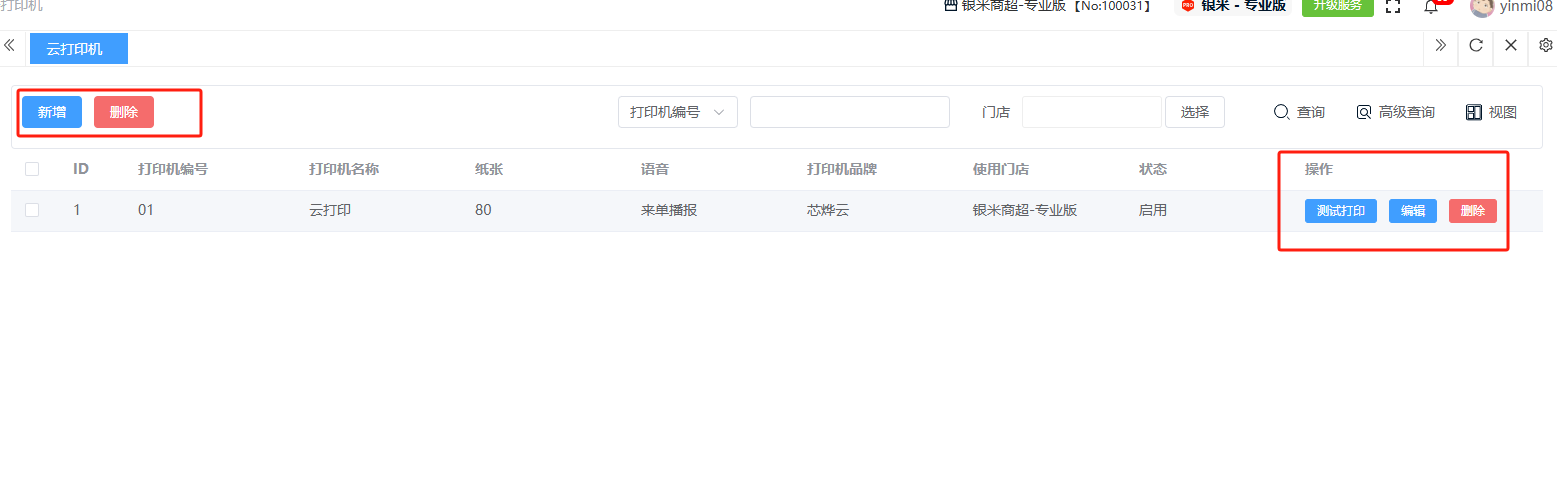Open notifications bell
This screenshot has height=486, width=1557.
[1430, 7]
